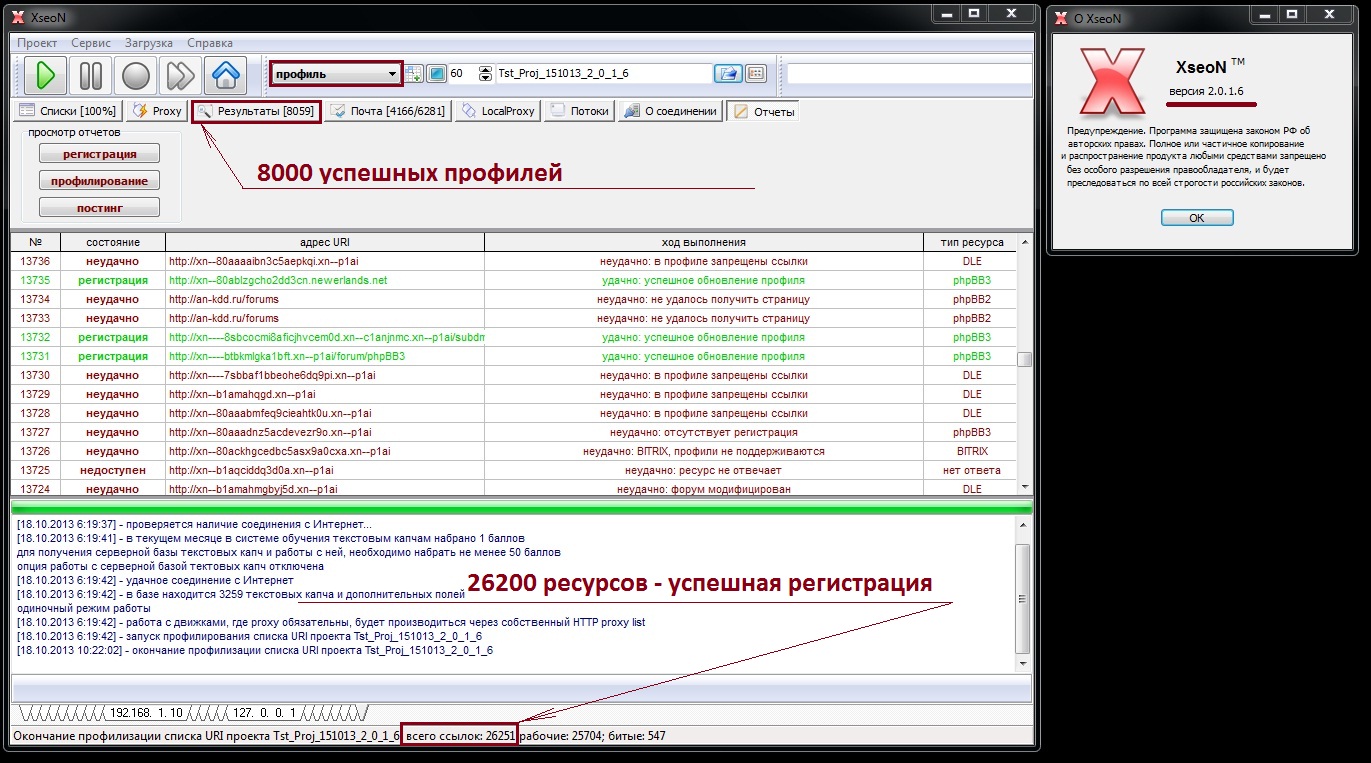Click the calendar grid icon after folder

click(x=755, y=74)
